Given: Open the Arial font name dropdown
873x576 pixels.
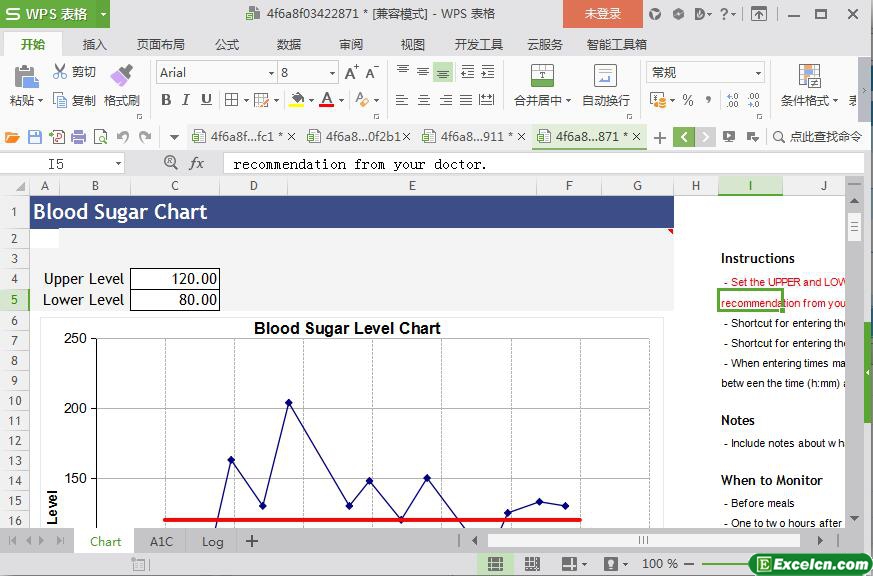Looking at the screenshot, I should click(x=271, y=73).
